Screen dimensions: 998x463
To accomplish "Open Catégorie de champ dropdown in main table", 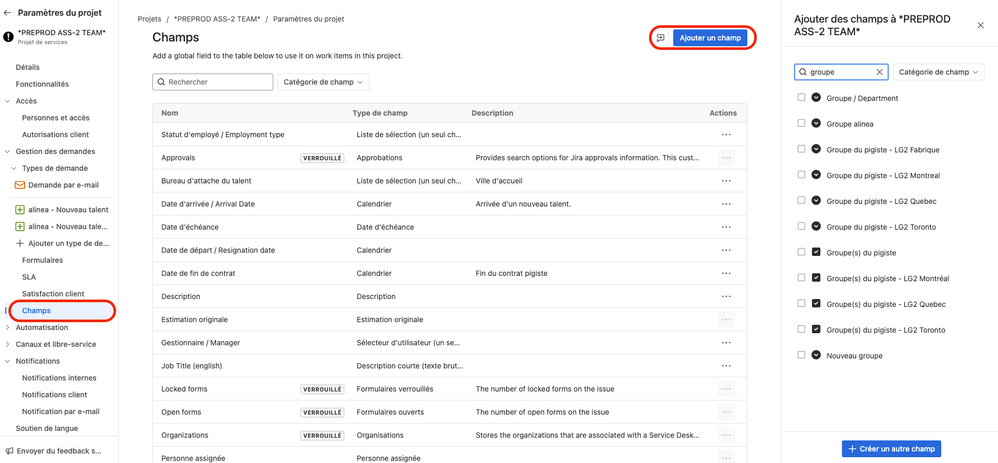I will [x=323, y=82].
